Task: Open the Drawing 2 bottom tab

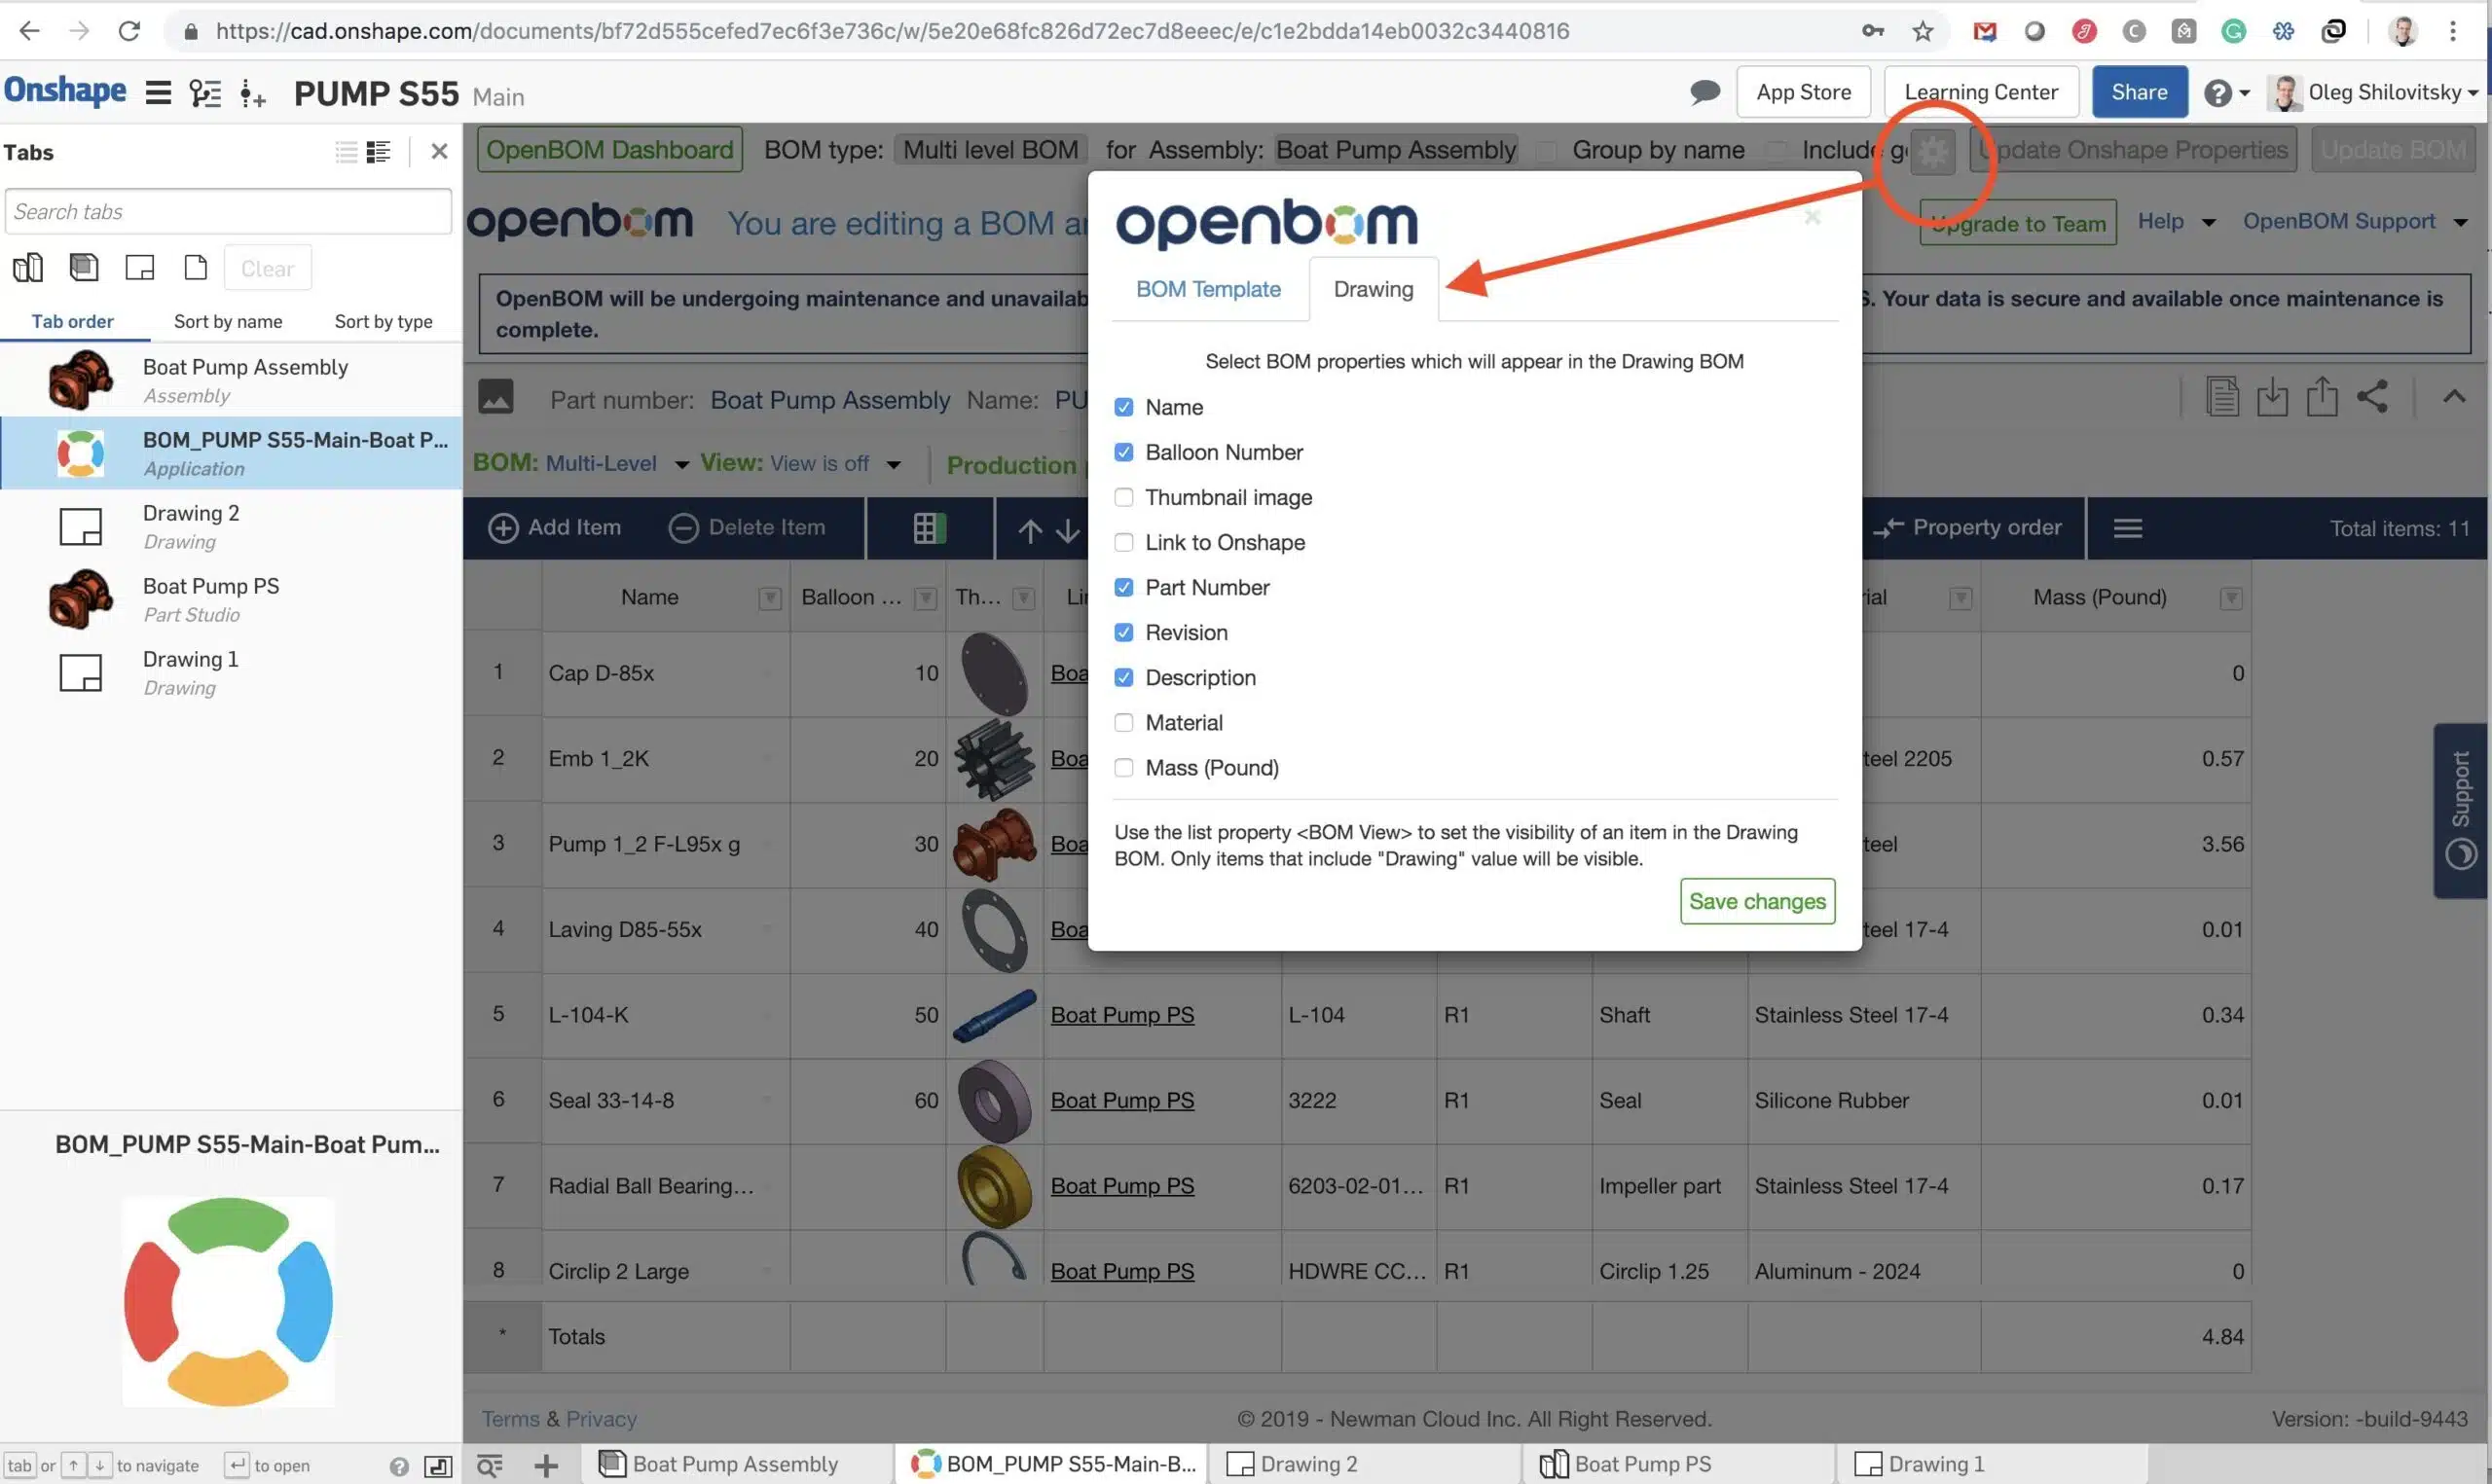Action: (1364, 1464)
